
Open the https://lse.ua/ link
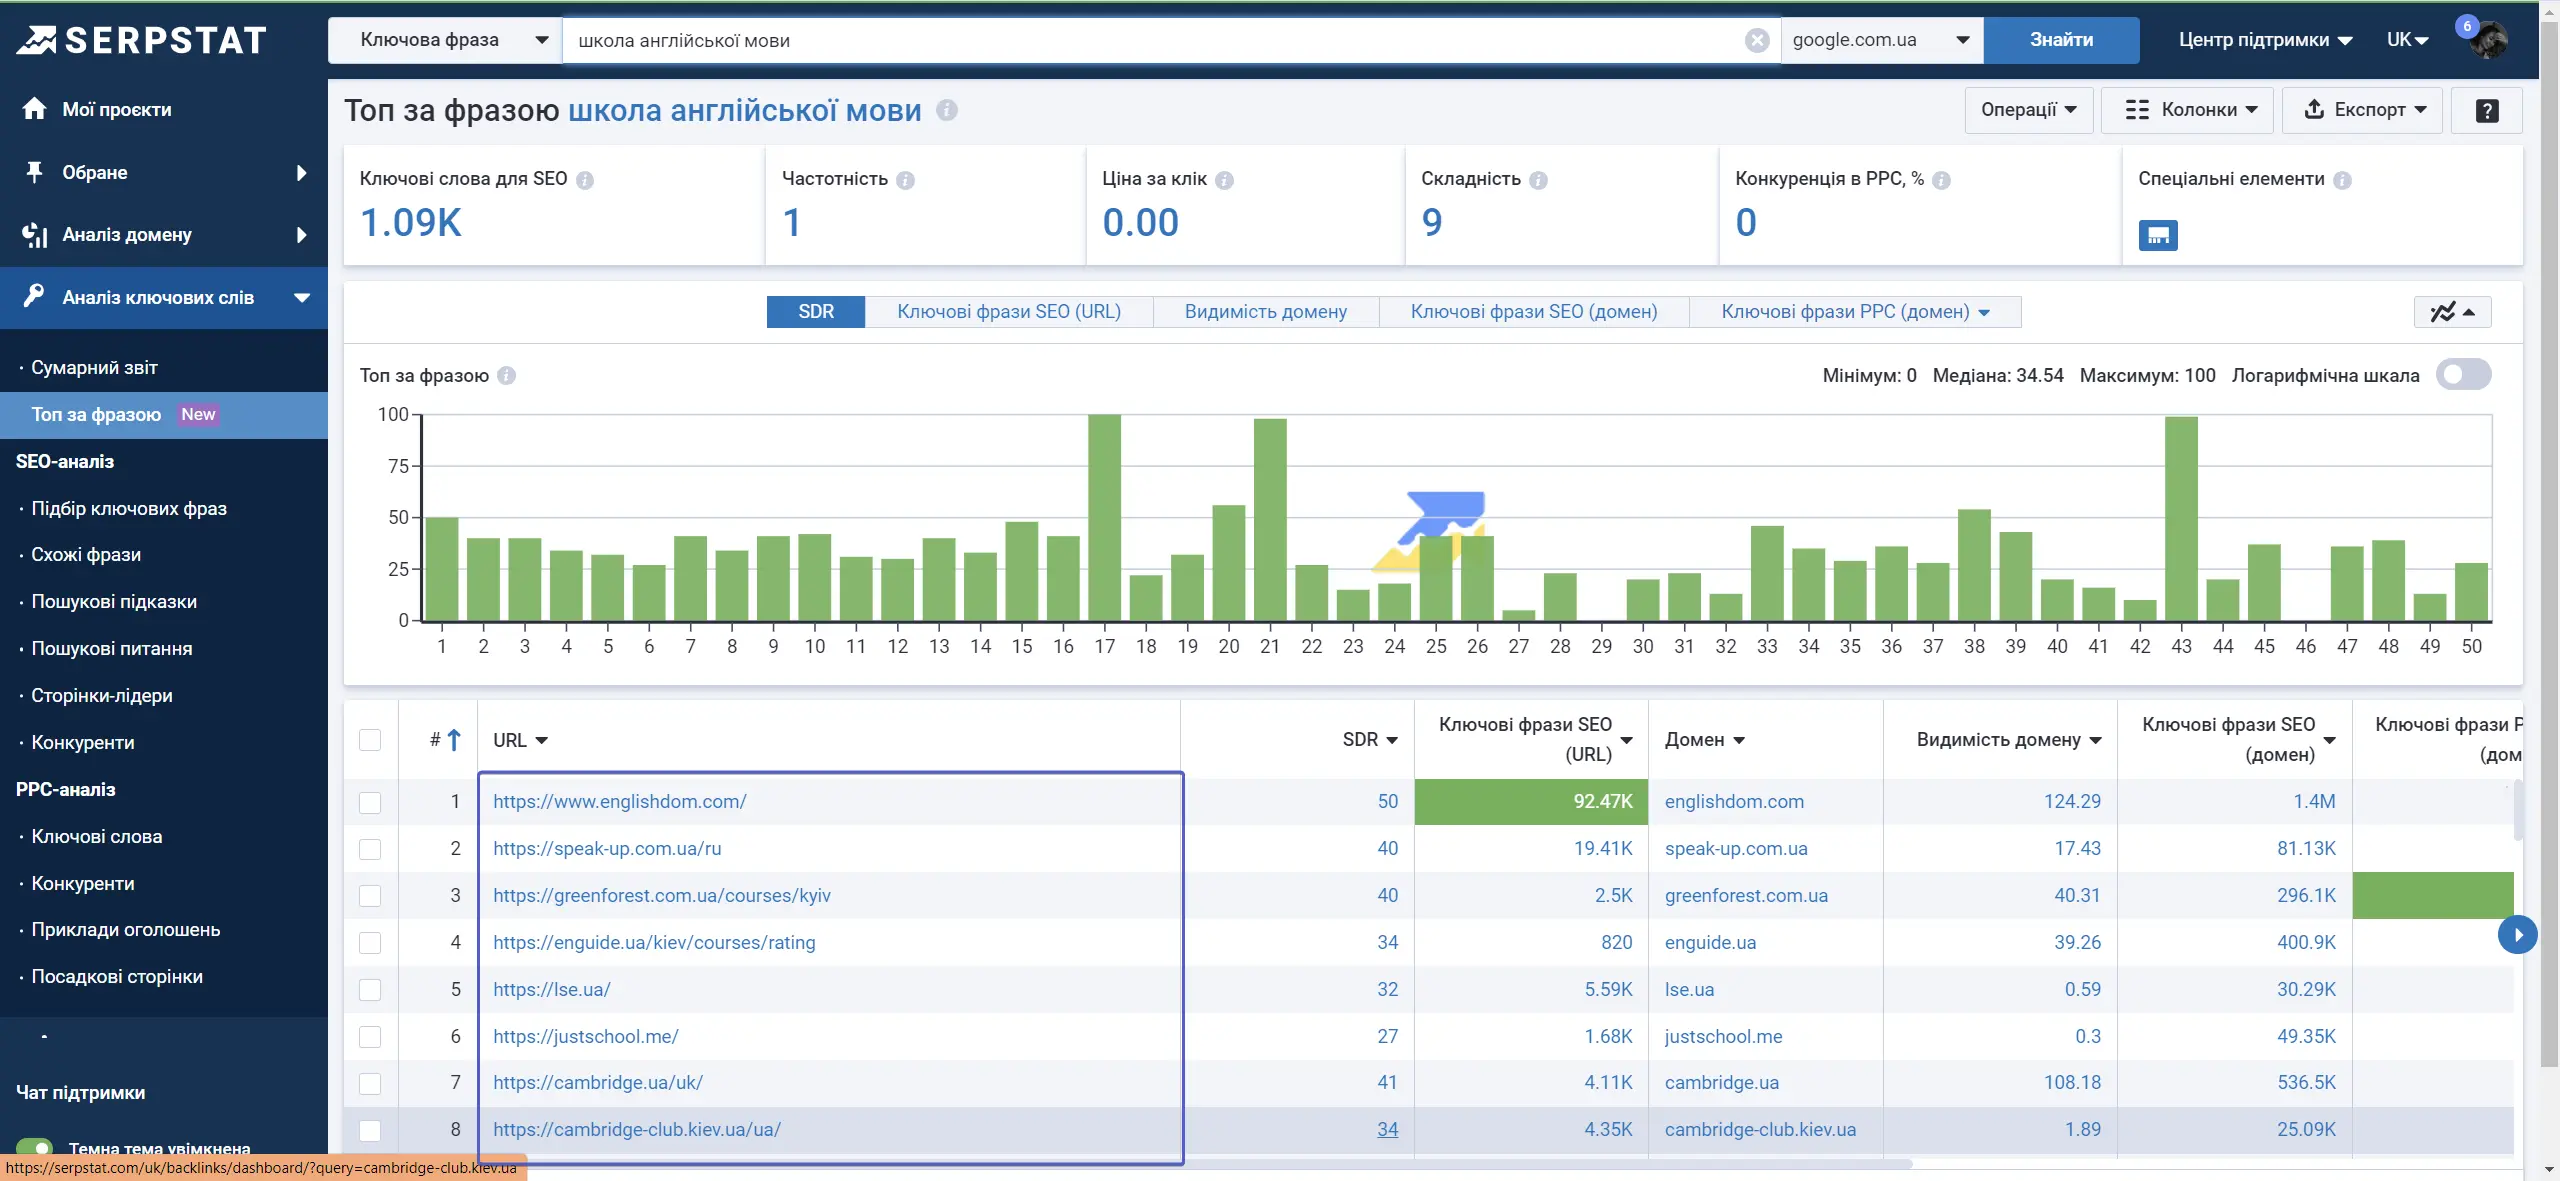[551, 989]
